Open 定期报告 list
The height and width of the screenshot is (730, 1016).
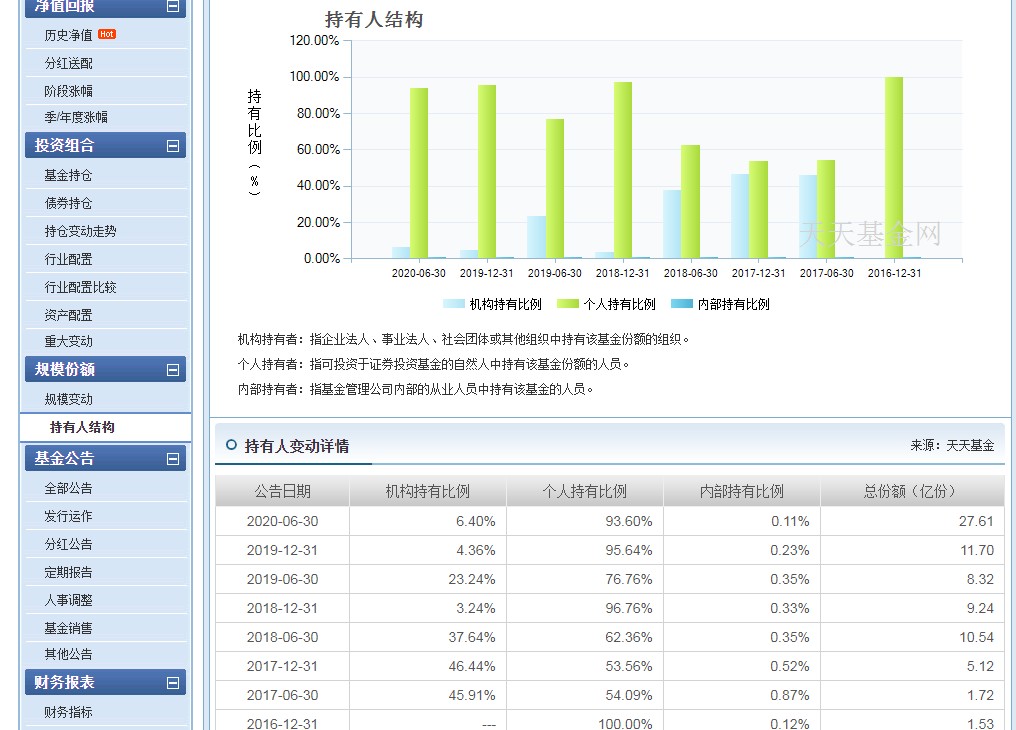pyautogui.click(x=69, y=572)
